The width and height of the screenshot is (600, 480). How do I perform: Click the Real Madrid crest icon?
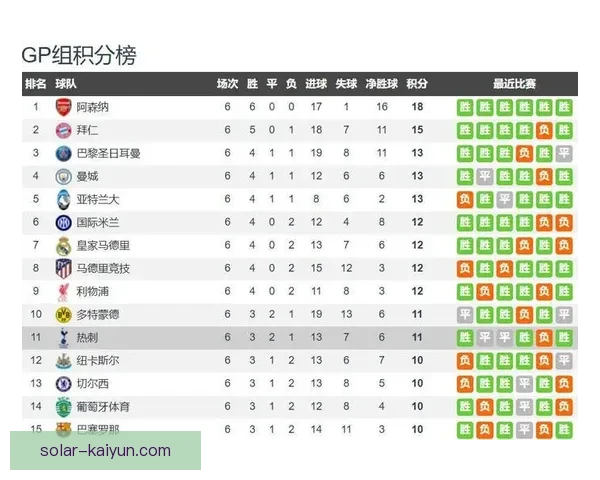(64, 245)
